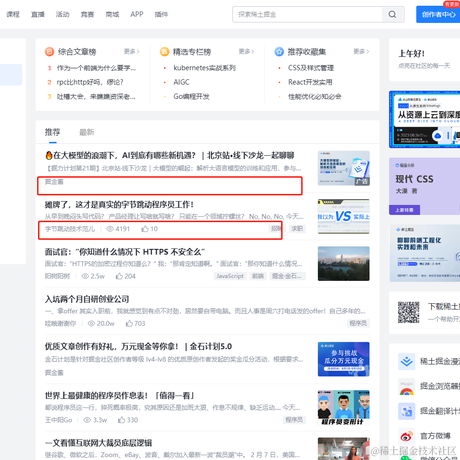
Task: Click the thumbs-up icon beside 703
Action: pos(129,323)
